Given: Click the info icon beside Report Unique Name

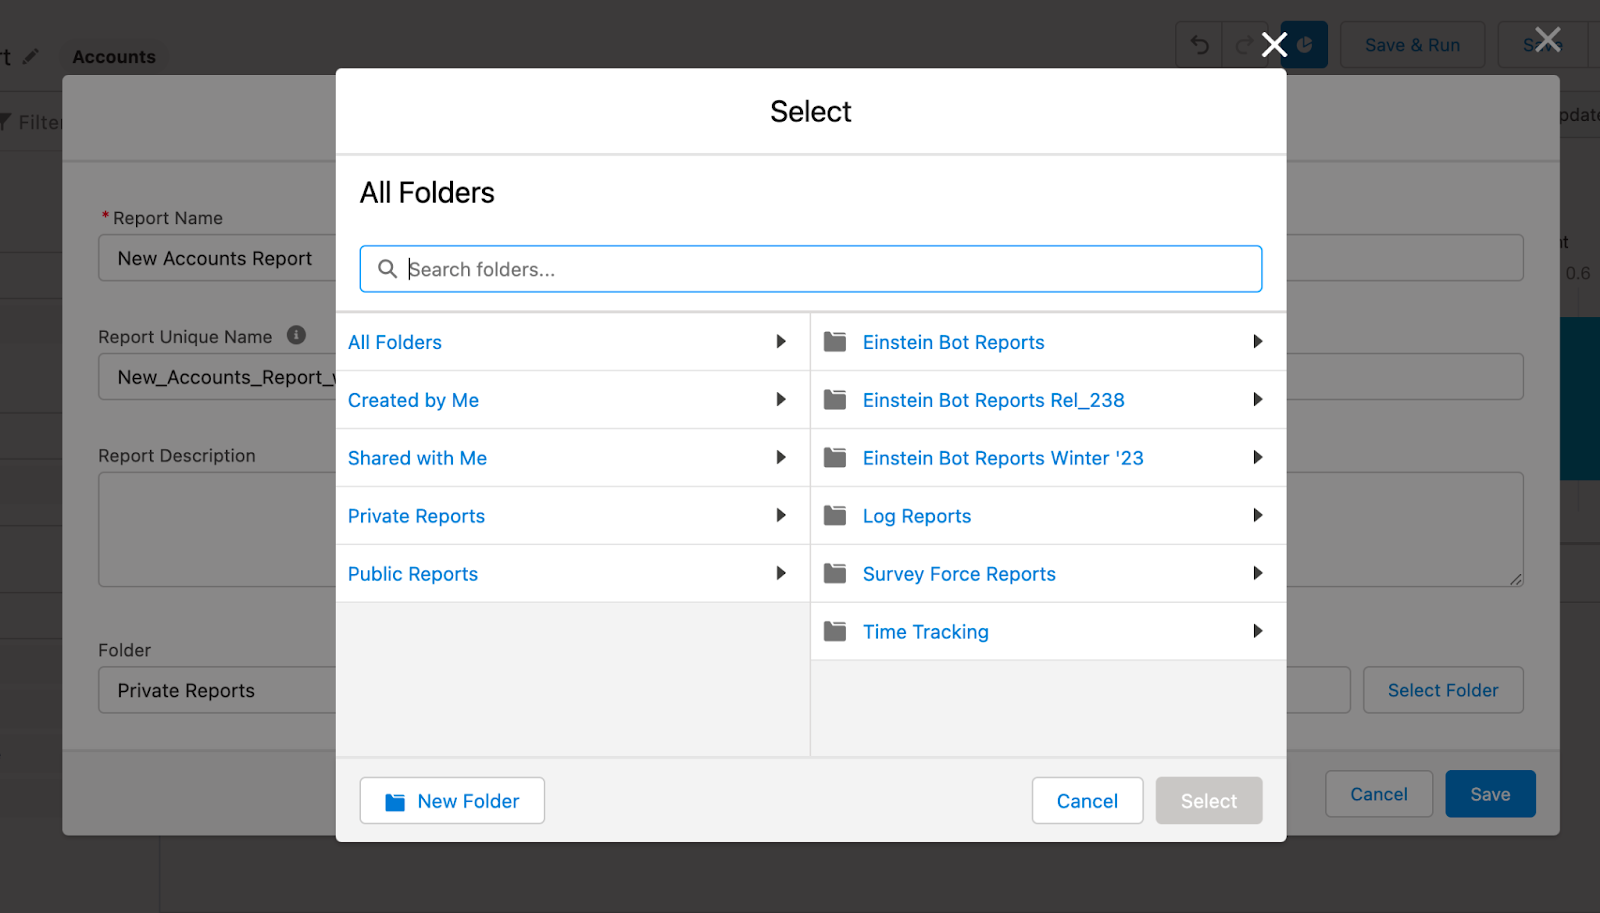Looking at the screenshot, I should 296,335.
